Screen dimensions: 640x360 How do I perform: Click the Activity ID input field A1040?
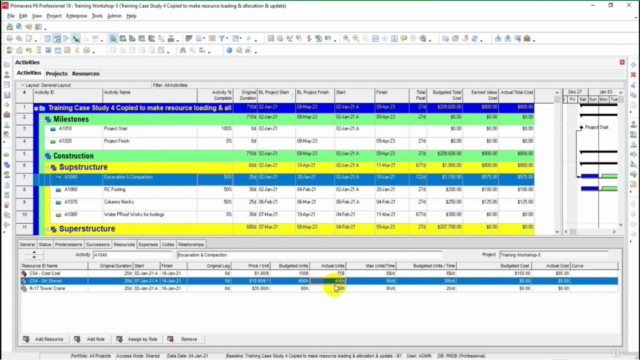point(133,255)
